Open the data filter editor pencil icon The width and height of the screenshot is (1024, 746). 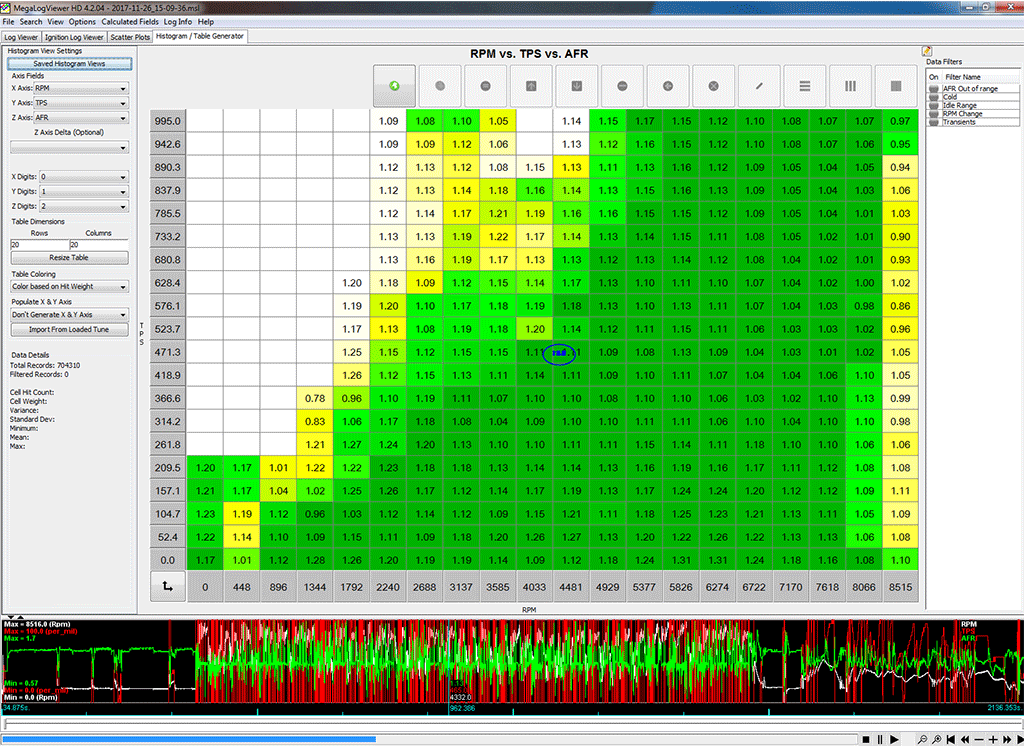coord(927,51)
